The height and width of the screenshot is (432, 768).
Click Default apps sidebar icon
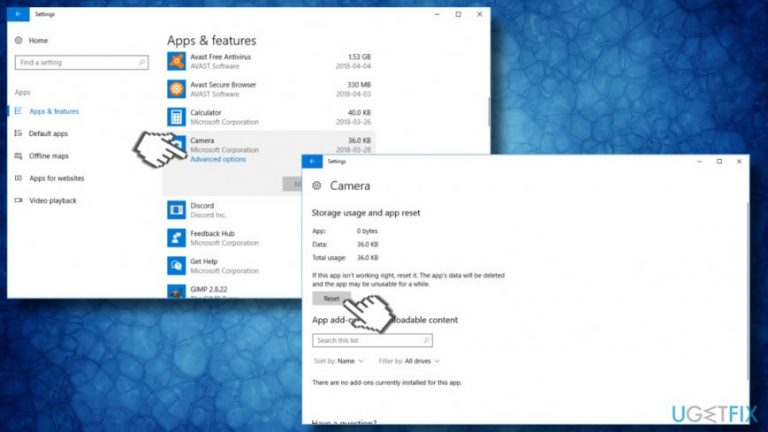pyautogui.click(x=19, y=133)
